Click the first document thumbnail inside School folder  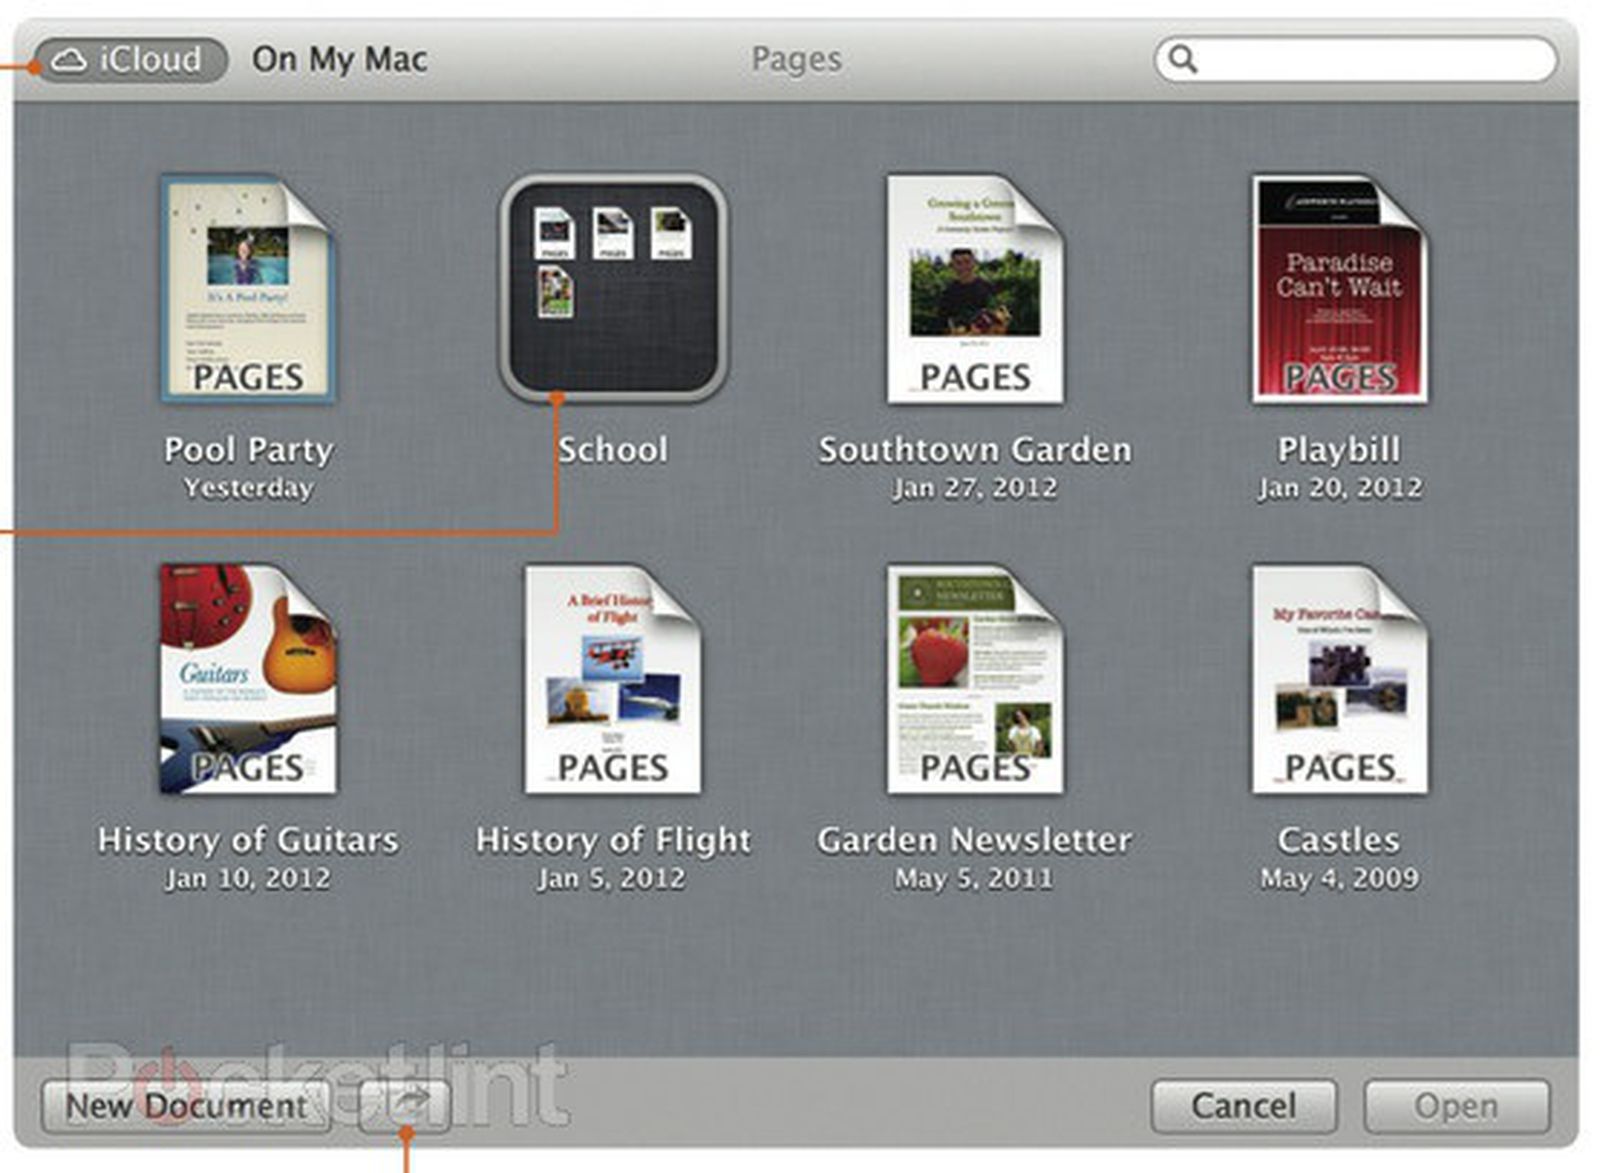554,233
